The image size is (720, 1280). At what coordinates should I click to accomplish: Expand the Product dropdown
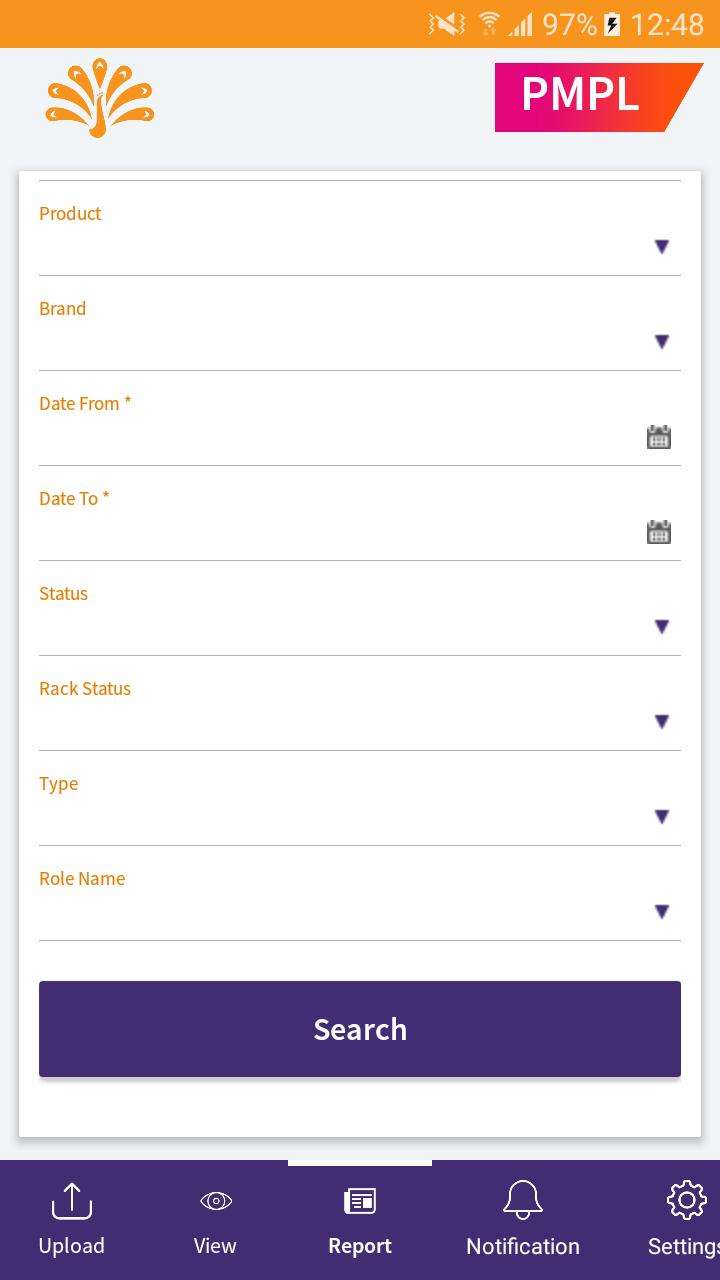pos(661,247)
